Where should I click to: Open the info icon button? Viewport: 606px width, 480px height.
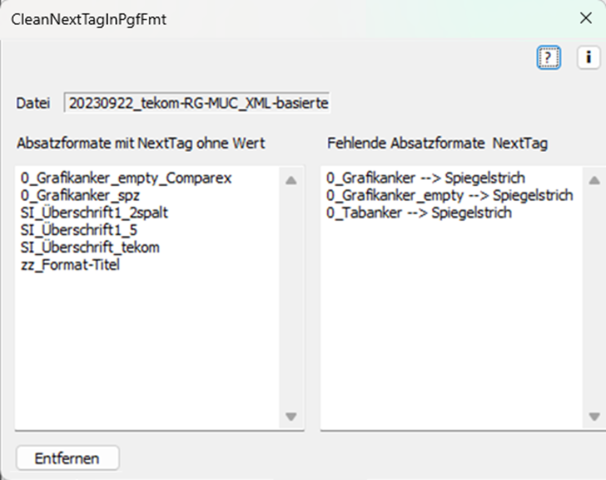[x=587, y=58]
